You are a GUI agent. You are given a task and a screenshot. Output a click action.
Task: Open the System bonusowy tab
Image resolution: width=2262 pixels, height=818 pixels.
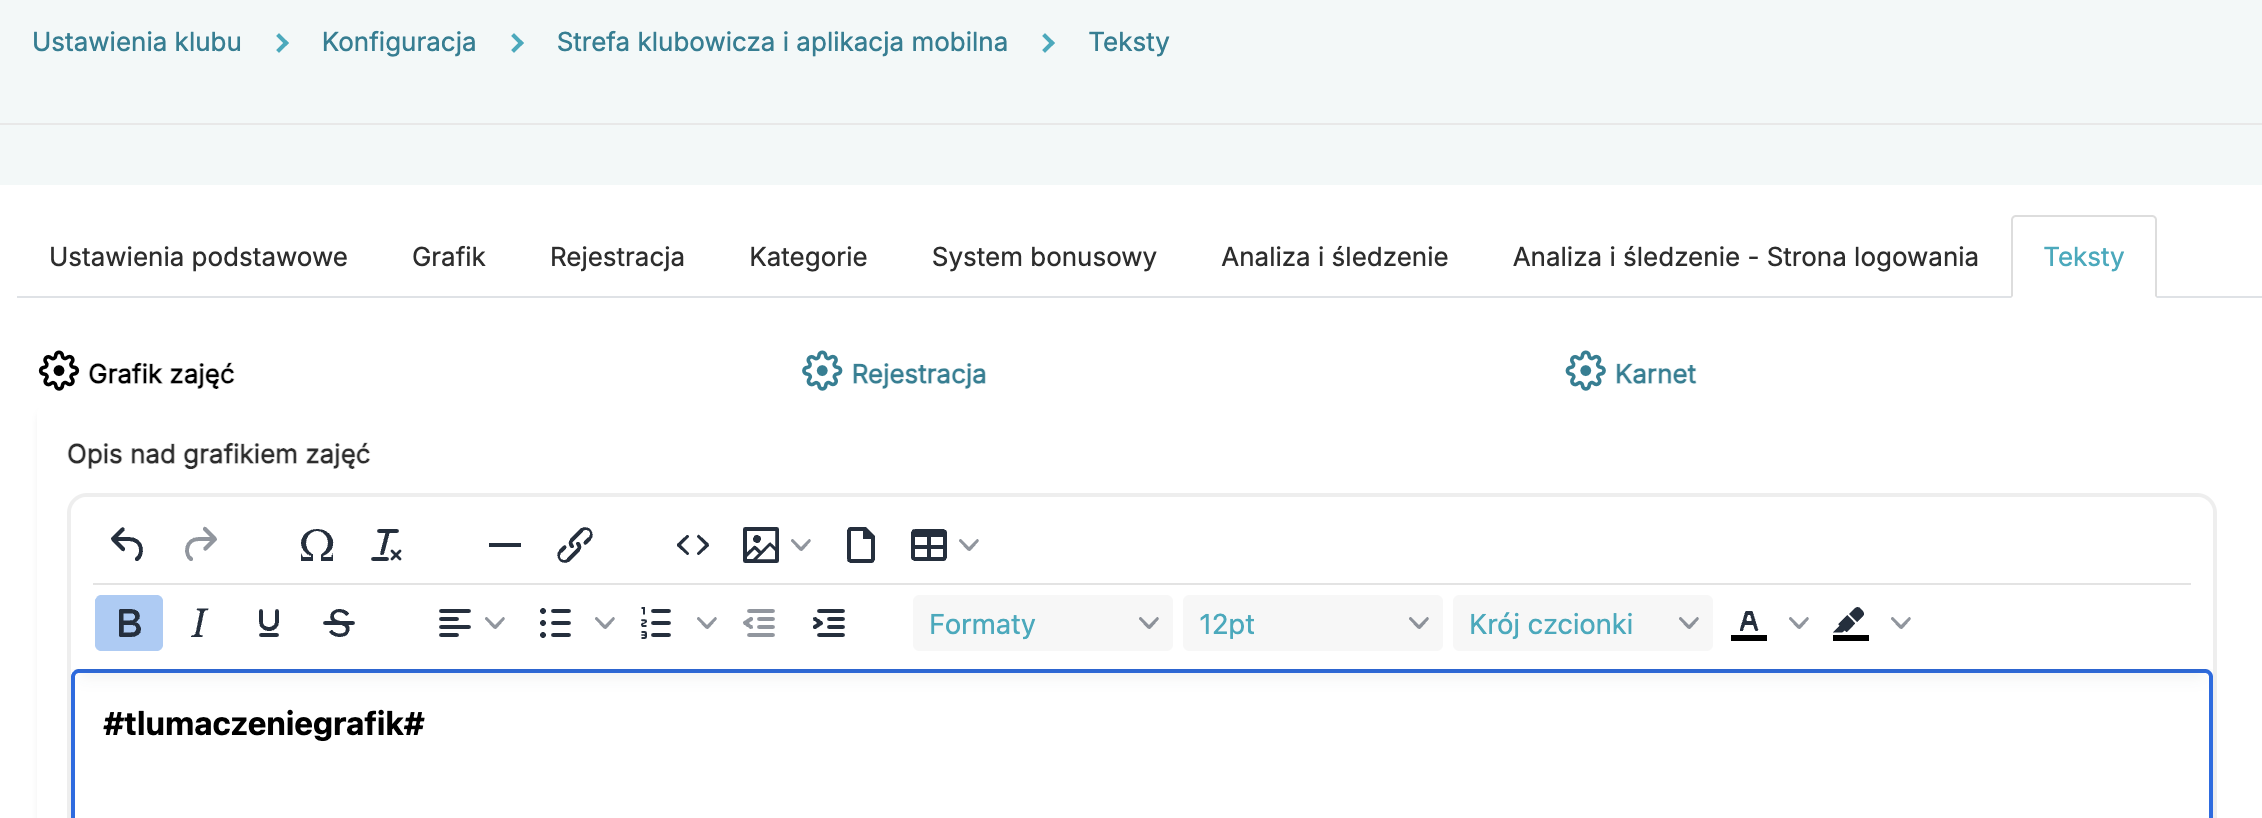(1043, 257)
